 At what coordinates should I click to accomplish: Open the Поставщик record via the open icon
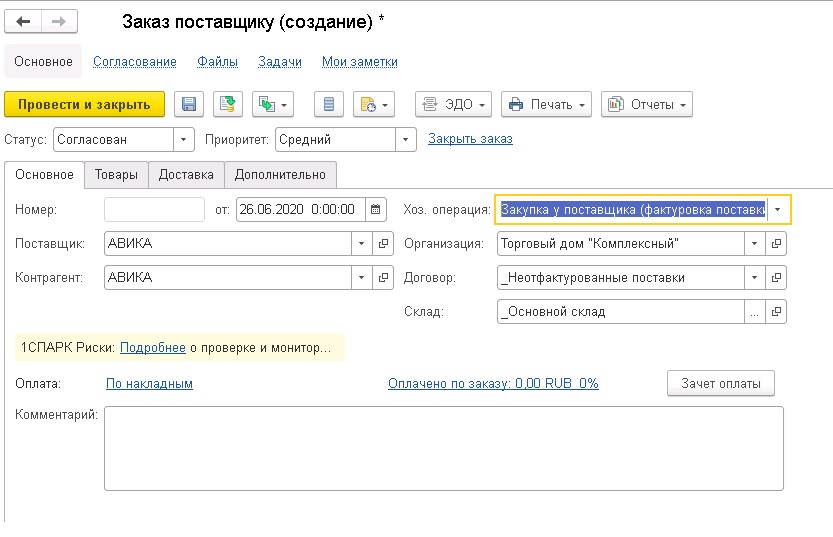pyautogui.click(x=383, y=244)
